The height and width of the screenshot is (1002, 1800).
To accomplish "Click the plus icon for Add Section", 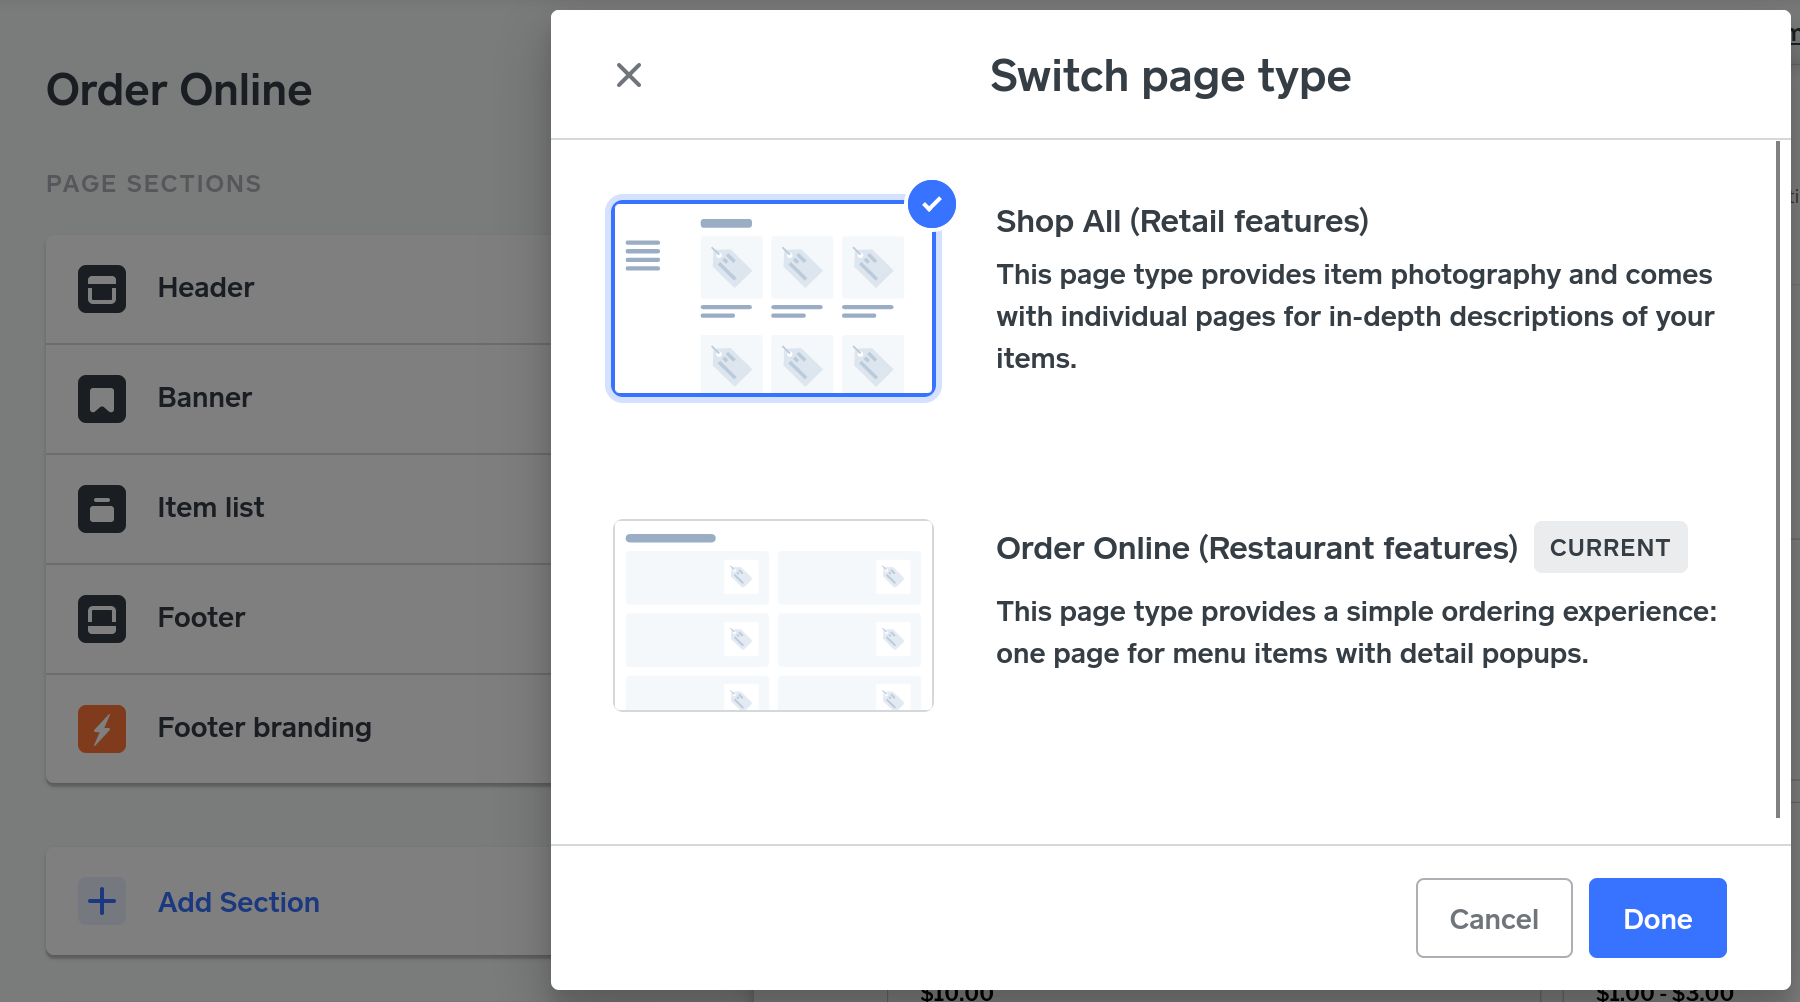I will [x=102, y=901].
